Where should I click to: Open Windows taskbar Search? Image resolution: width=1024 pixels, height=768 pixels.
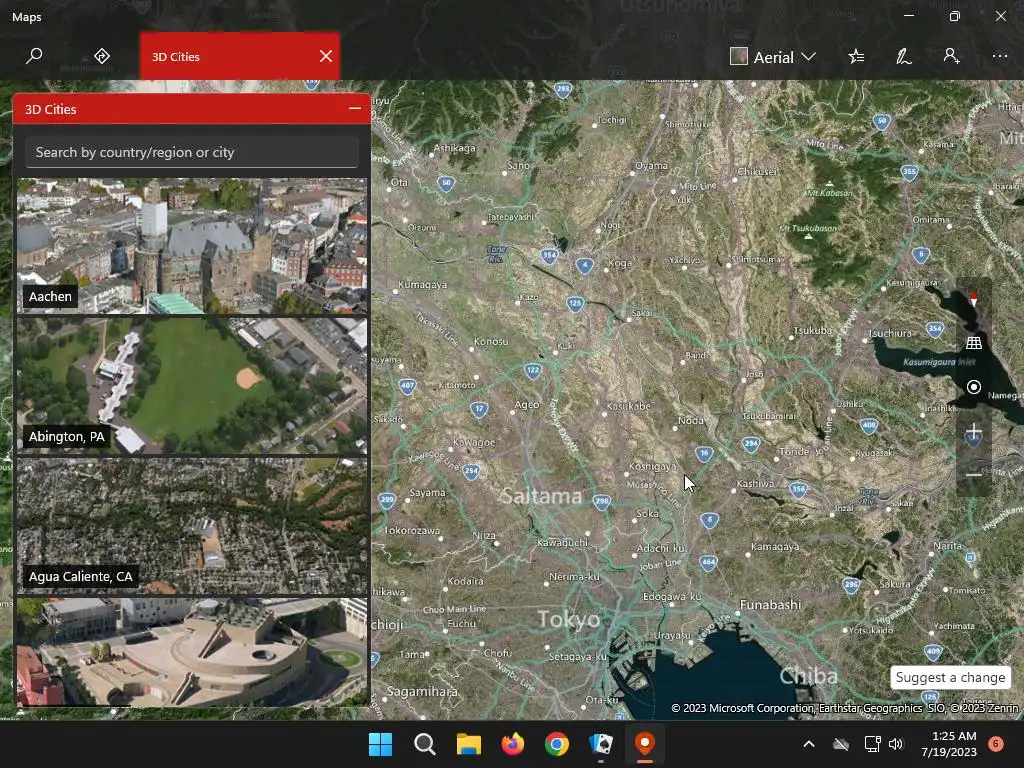coord(424,744)
